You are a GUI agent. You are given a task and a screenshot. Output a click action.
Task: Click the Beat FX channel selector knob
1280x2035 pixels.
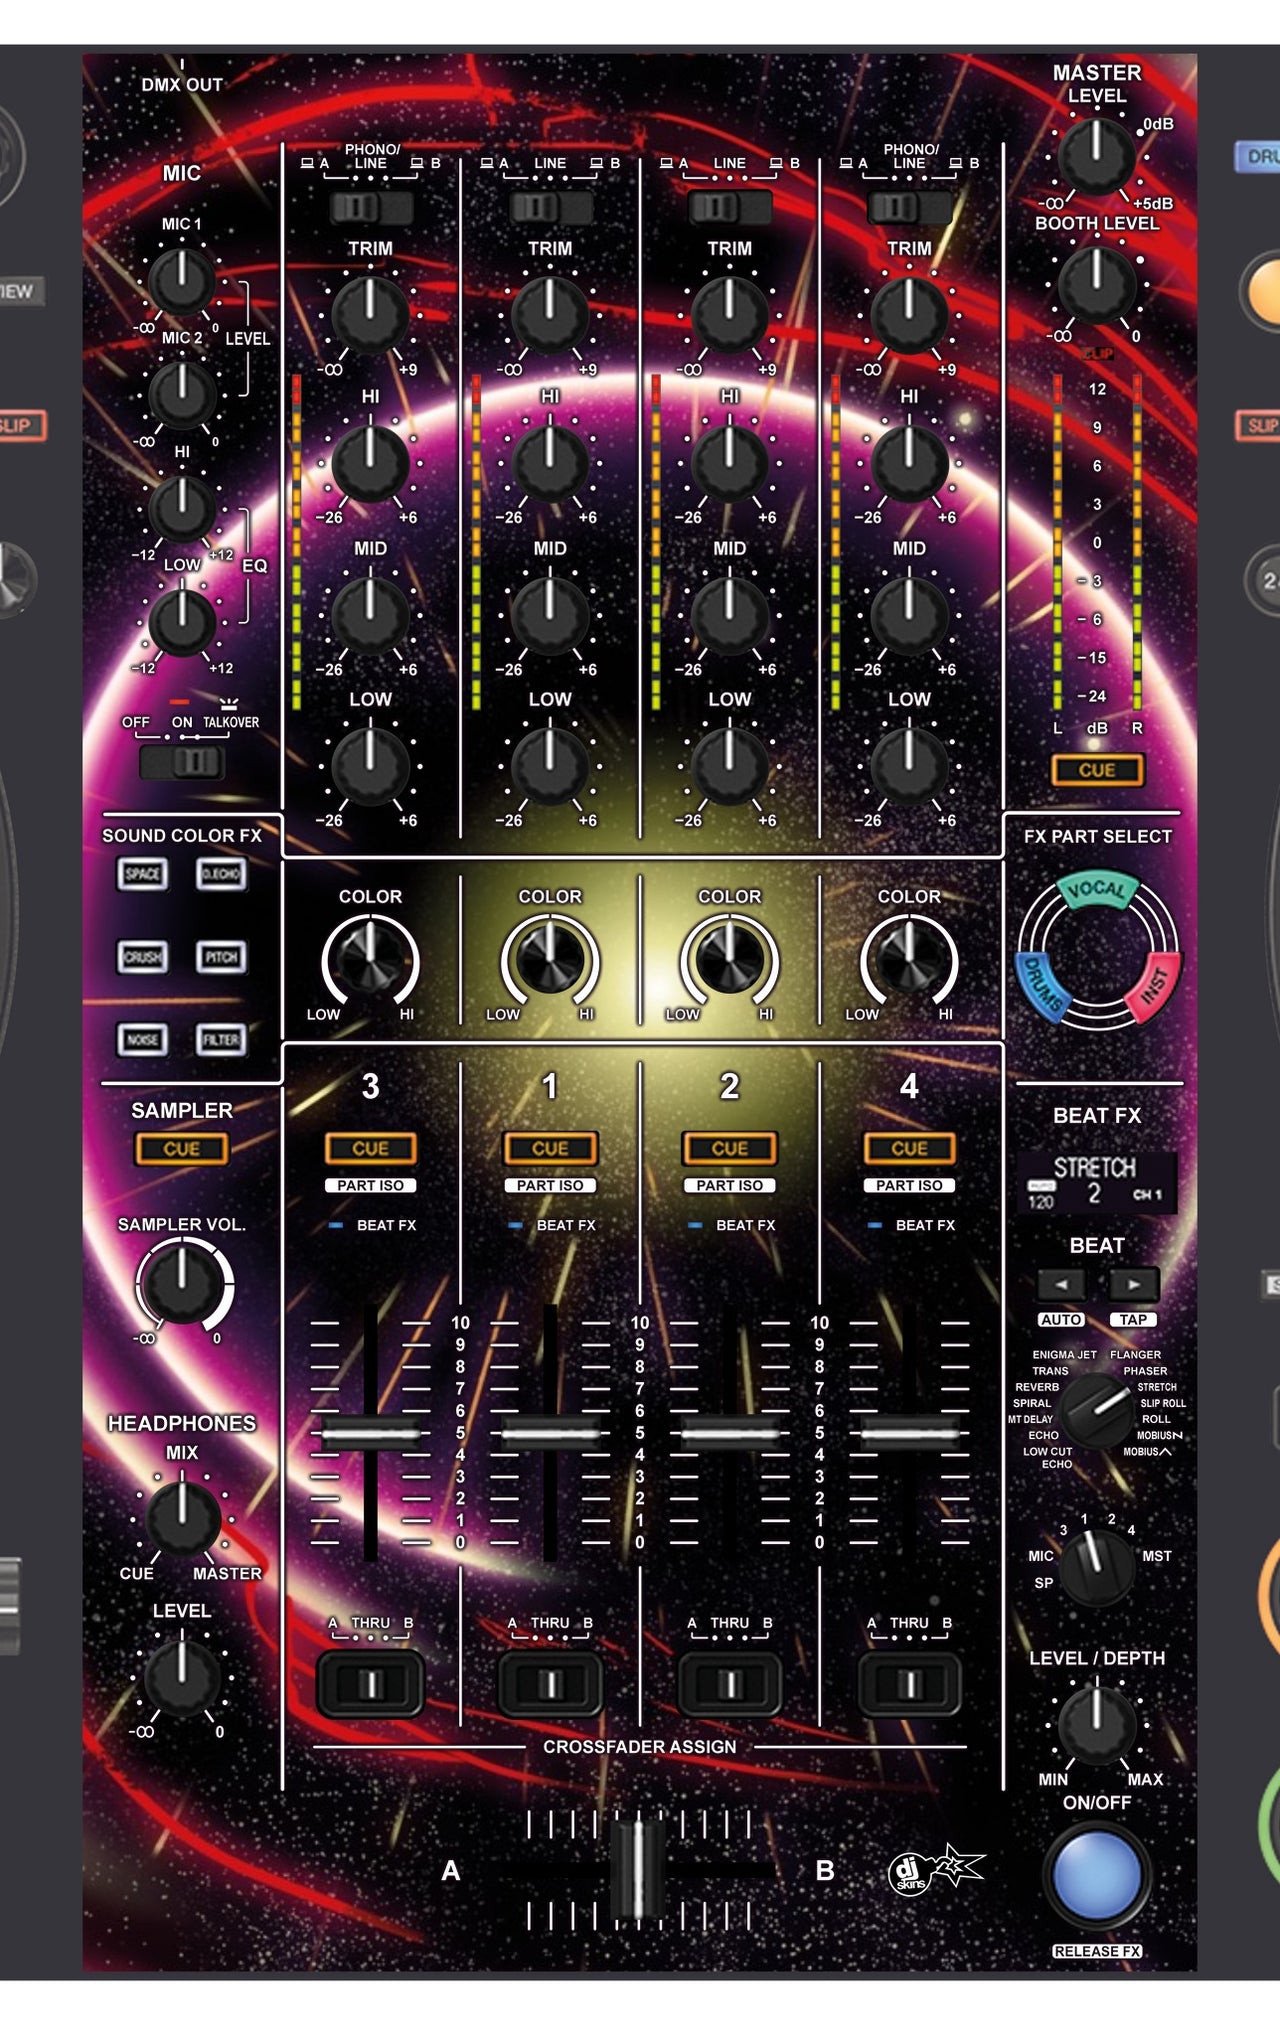(1097, 1568)
